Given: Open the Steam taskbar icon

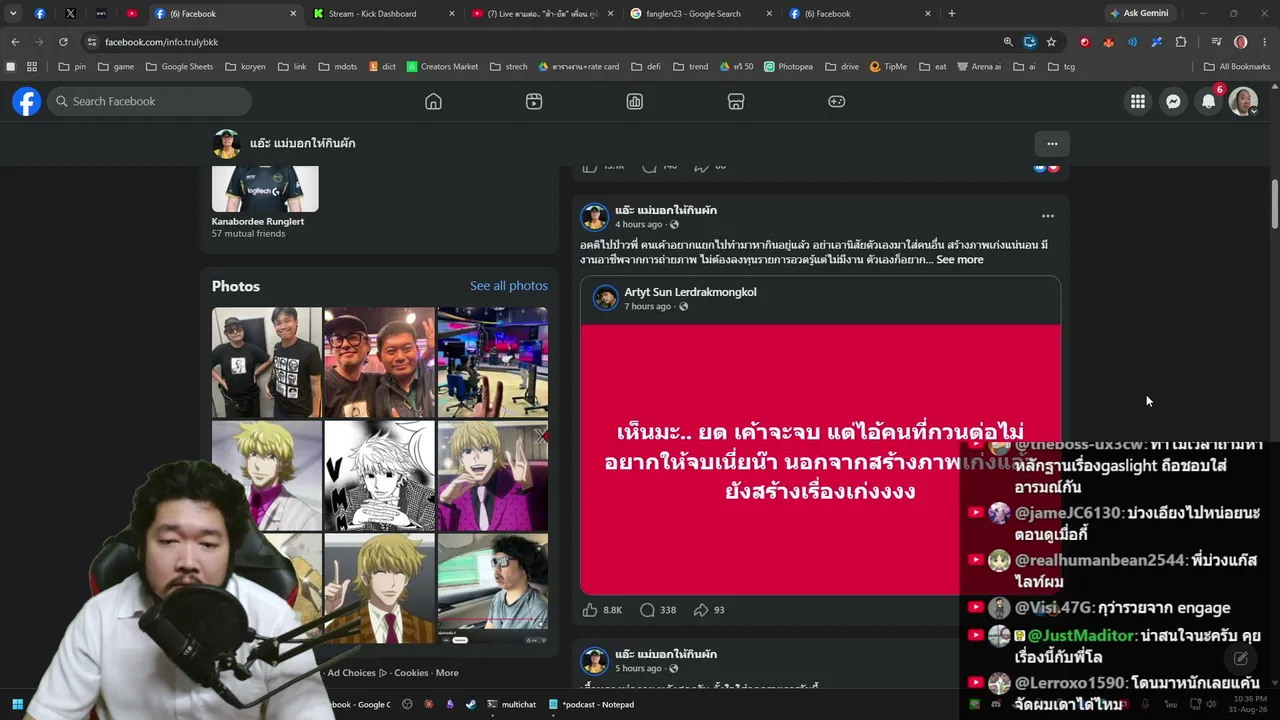Looking at the screenshot, I should pos(471,704).
